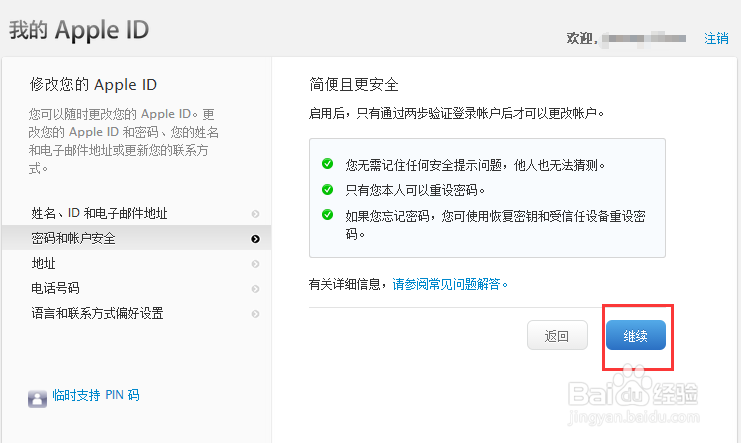Click green checkmark beside 只有您本人可以重设密码
Image resolution: width=741 pixels, height=443 pixels.
pyautogui.click(x=327, y=190)
